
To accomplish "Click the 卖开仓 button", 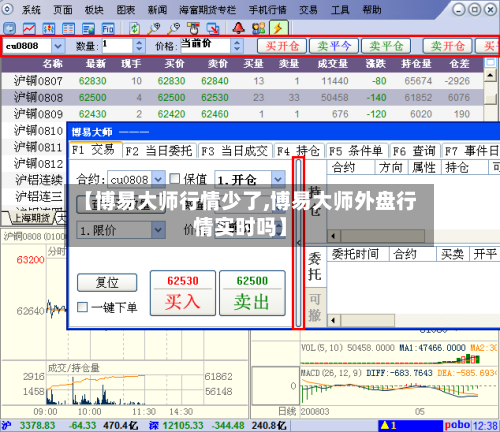I will [x=447, y=46].
